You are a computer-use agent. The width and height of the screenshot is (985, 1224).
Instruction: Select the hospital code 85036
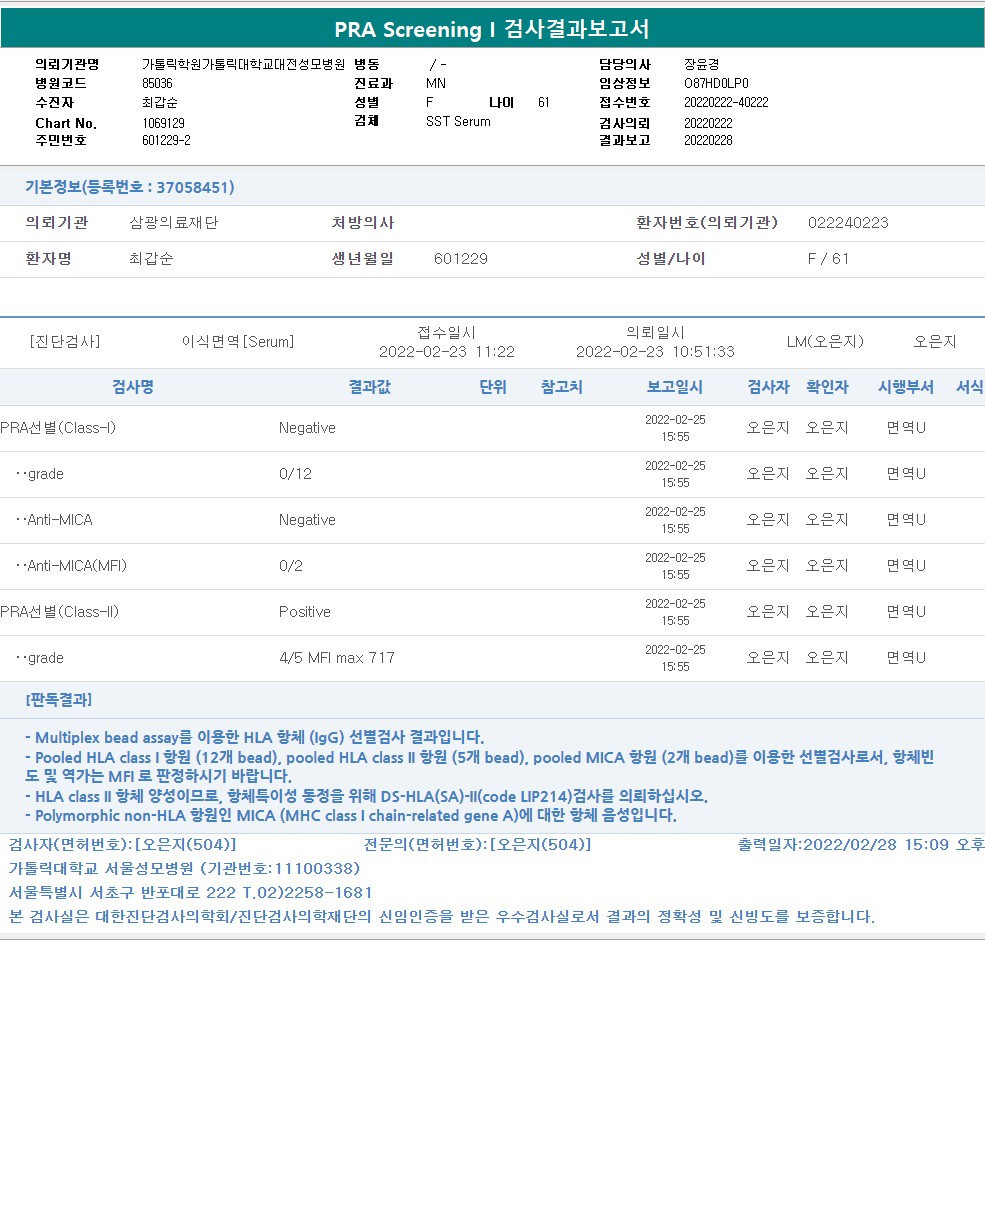[x=157, y=83]
